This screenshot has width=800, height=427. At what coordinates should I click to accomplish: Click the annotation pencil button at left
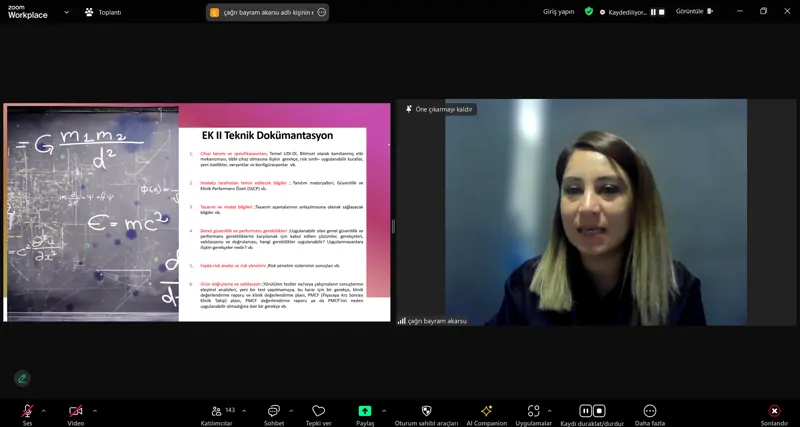tap(22, 379)
